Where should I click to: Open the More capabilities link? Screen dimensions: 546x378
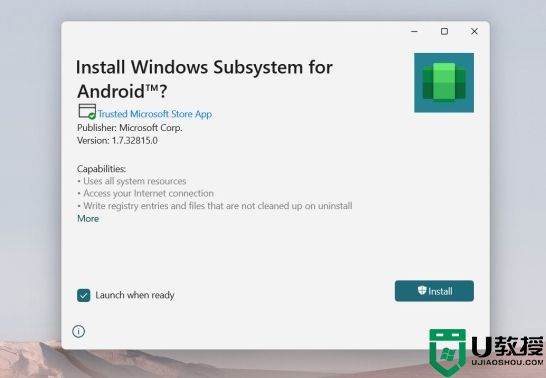point(88,219)
